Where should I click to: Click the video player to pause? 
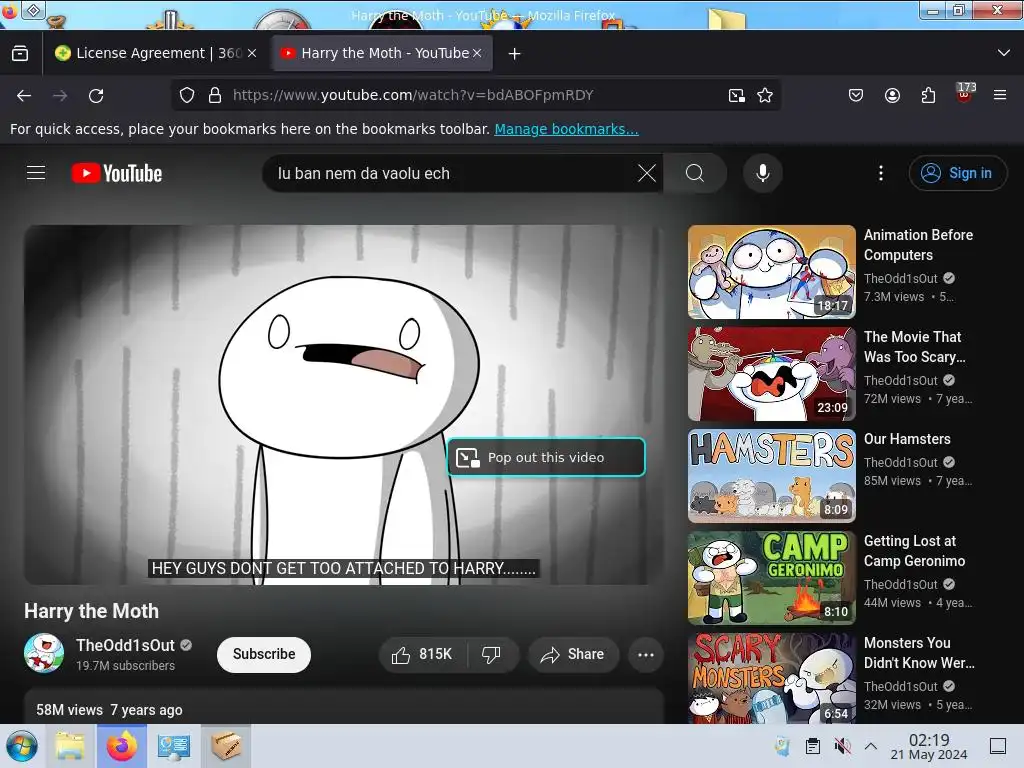344,405
